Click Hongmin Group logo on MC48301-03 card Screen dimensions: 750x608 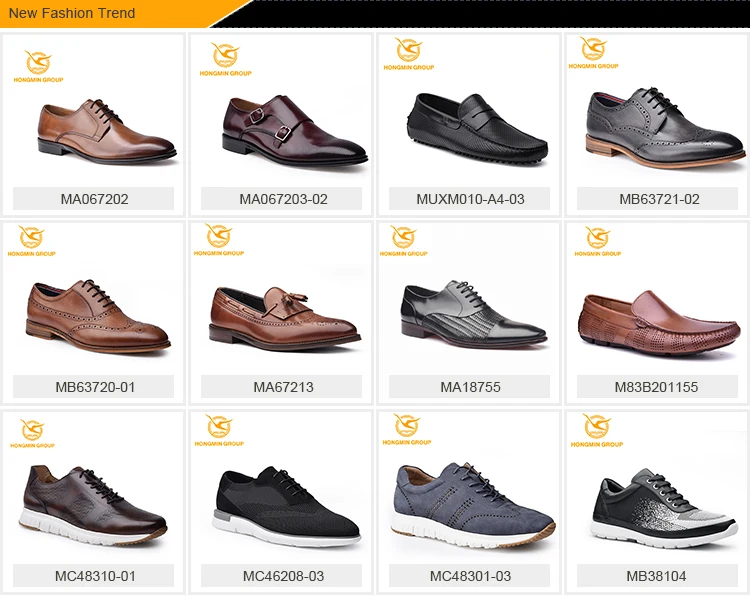point(407,429)
